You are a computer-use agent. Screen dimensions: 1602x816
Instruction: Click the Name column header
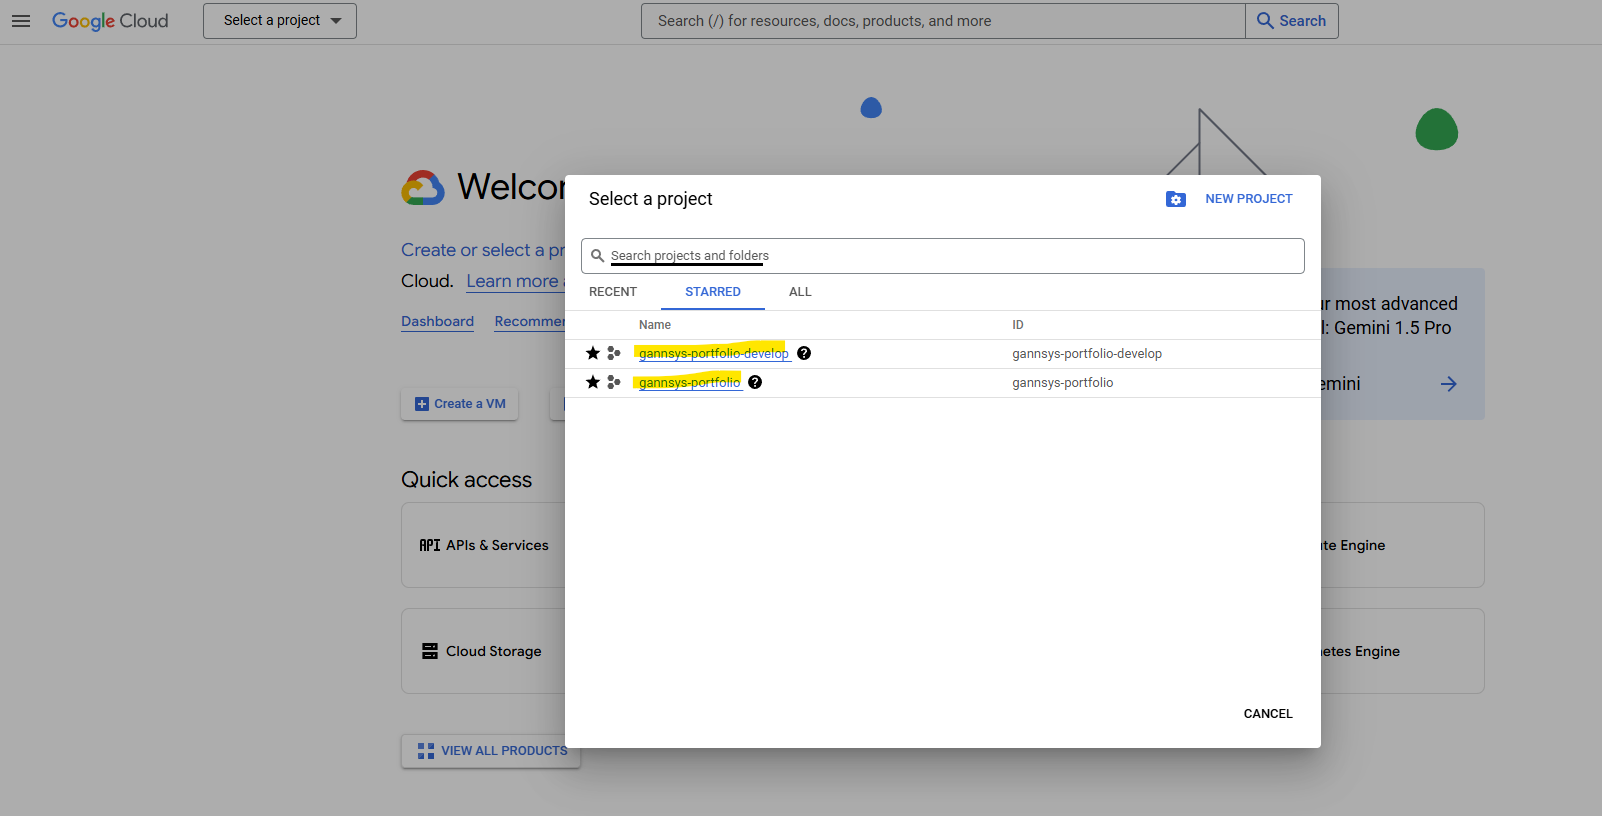tap(655, 325)
